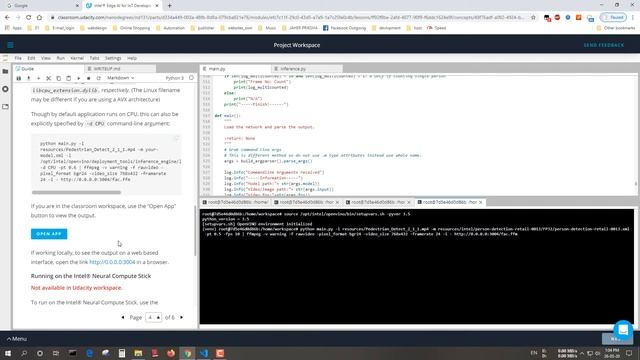Open the Help menu
This screenshot has width=640, height=360.
(x=131, y=58)
